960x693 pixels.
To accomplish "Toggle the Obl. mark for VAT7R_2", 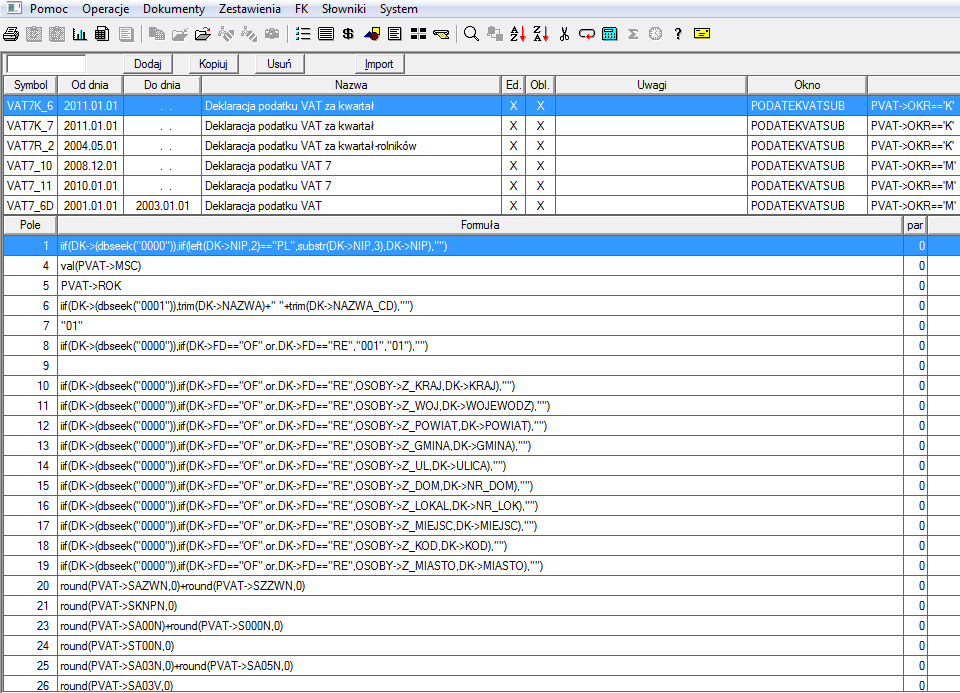I will tap(540, 146).
